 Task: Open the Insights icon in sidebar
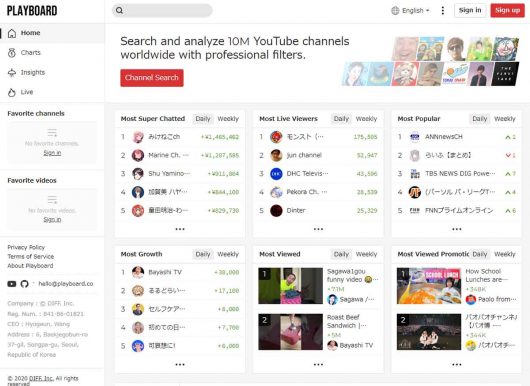tap(12, 73)
